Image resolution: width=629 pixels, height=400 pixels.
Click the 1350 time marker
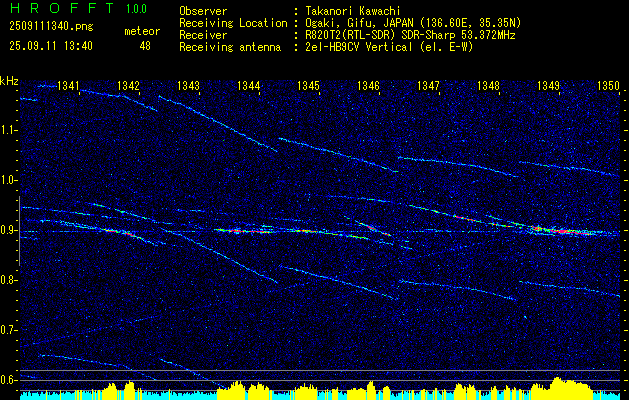(608, 86)
